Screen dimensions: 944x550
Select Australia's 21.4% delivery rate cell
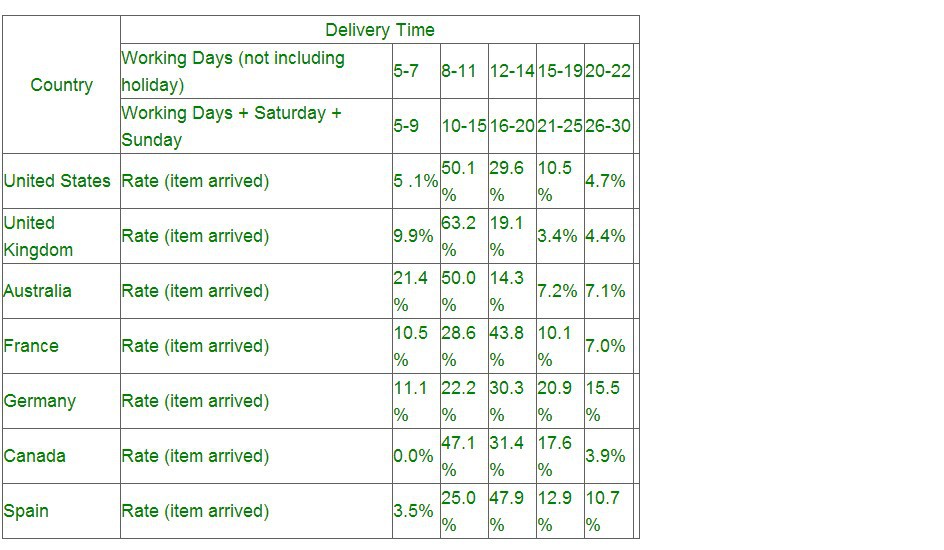(x=411, y=291)
